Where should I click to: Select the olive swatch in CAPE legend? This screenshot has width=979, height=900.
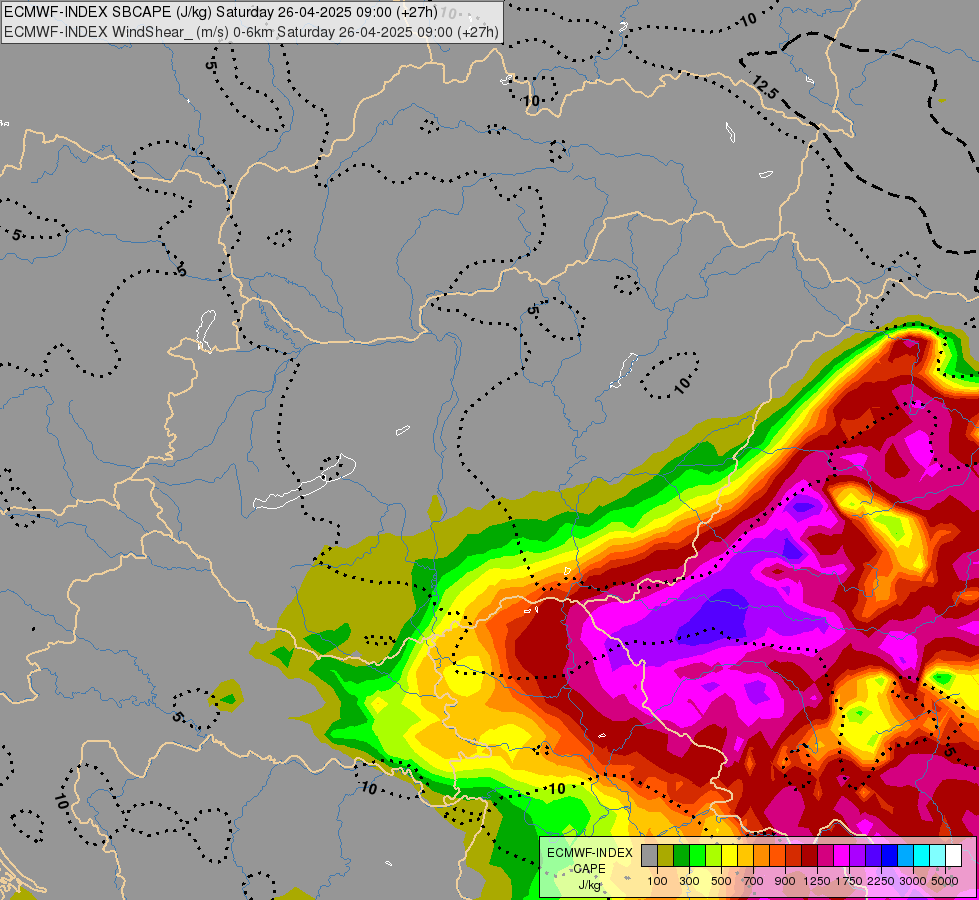coord(666,855)
